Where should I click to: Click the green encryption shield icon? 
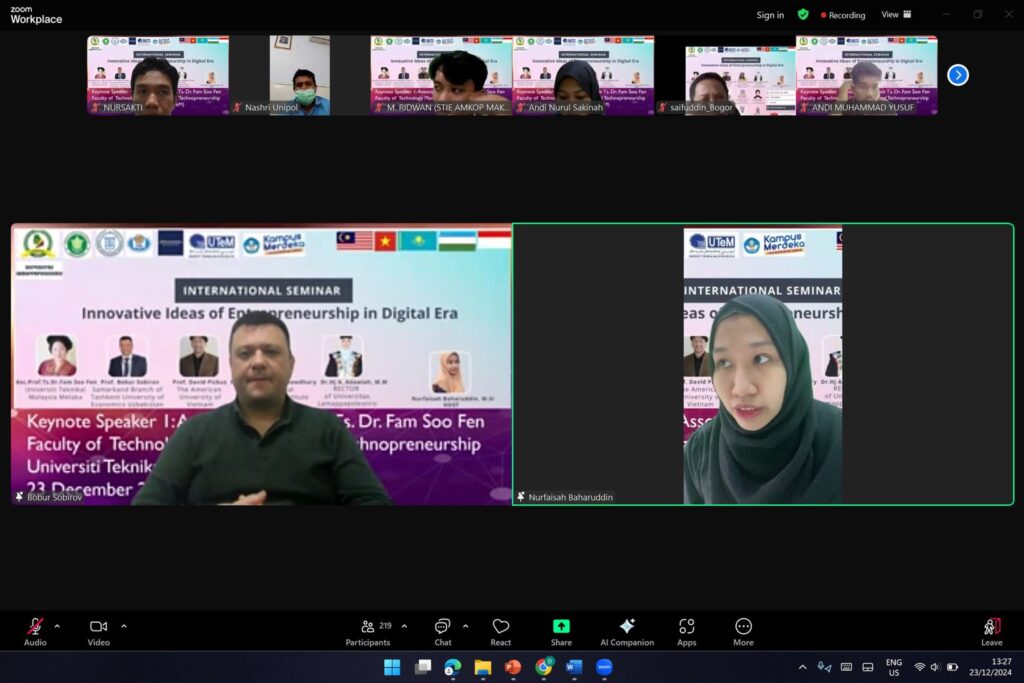tap(803, 15)
